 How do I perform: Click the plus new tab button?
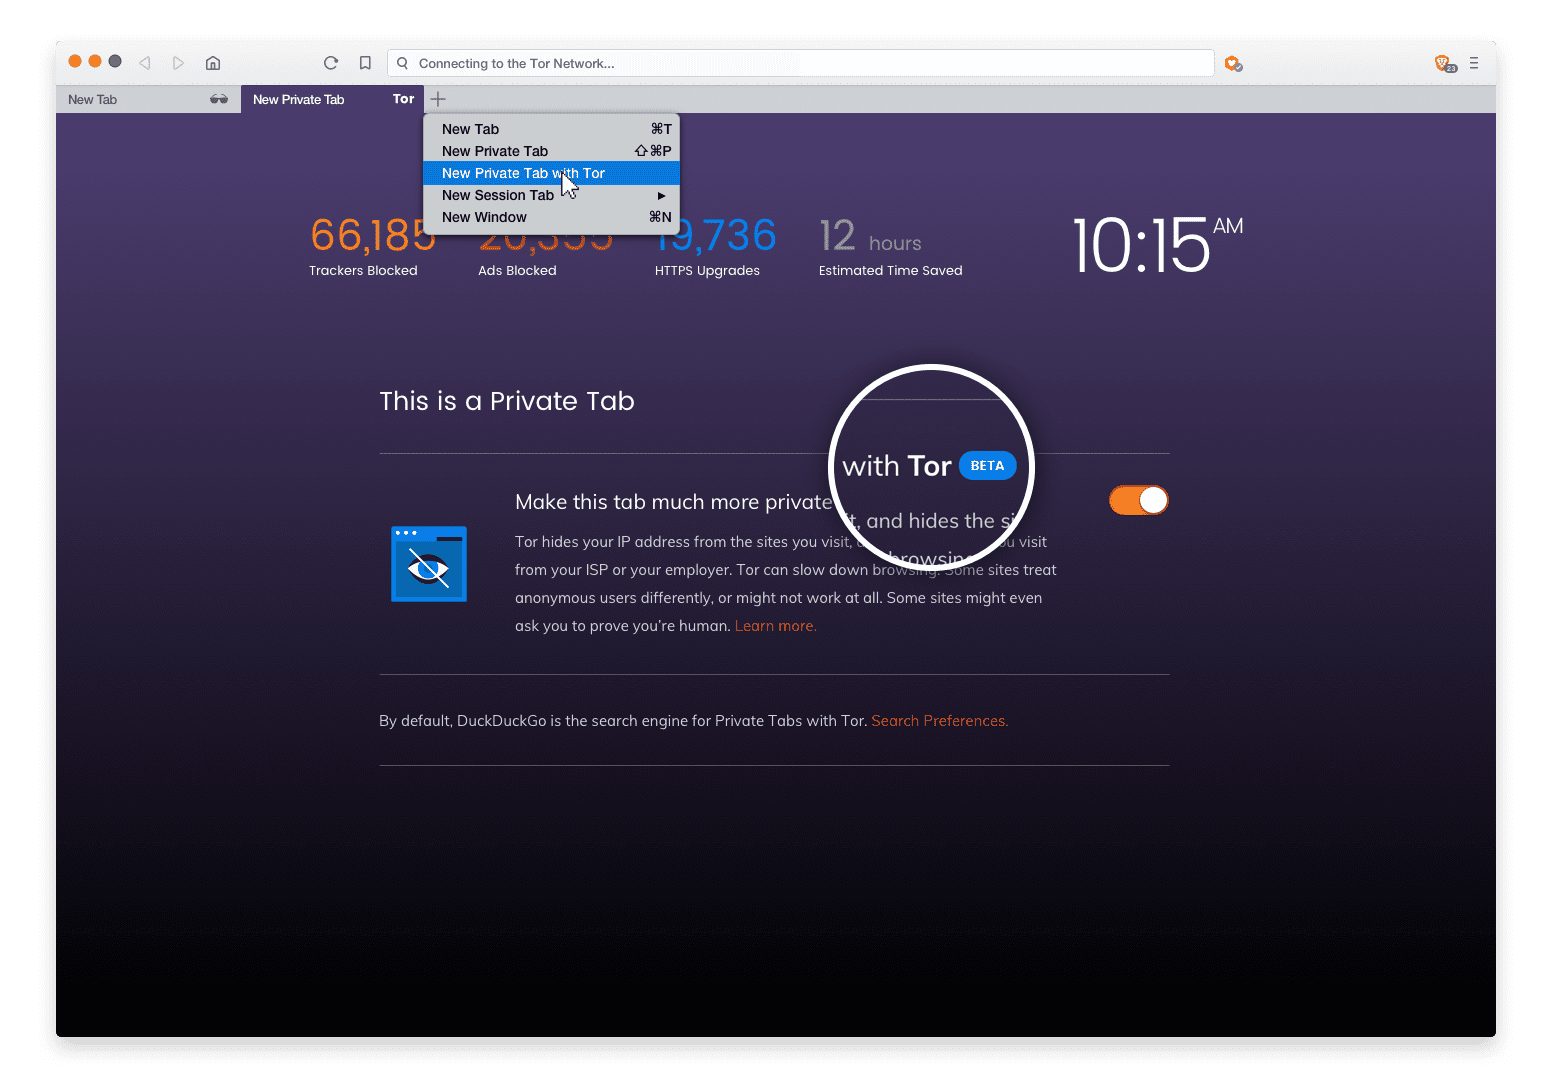point(438,99)
